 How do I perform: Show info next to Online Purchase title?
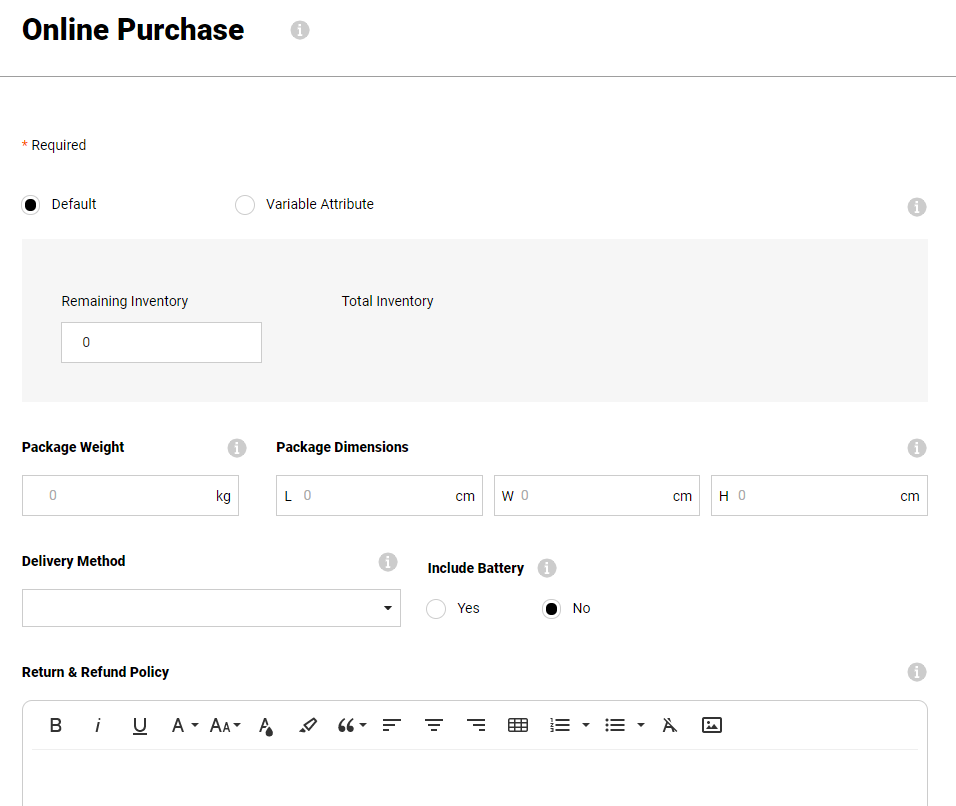click(x=300, y=30)
